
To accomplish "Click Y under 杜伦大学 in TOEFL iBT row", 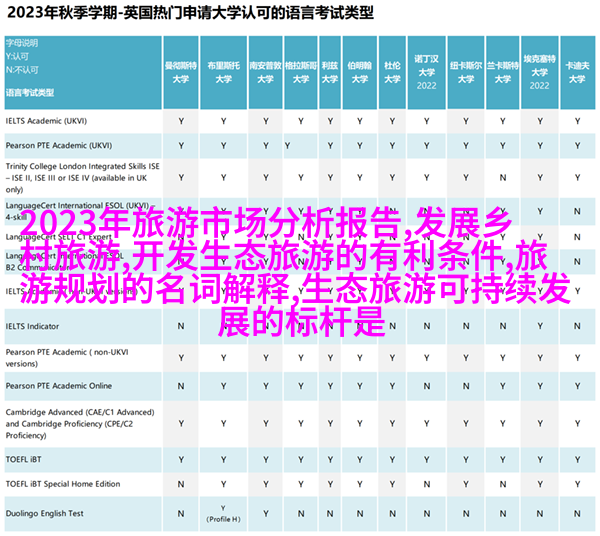I will coord(392,460).
